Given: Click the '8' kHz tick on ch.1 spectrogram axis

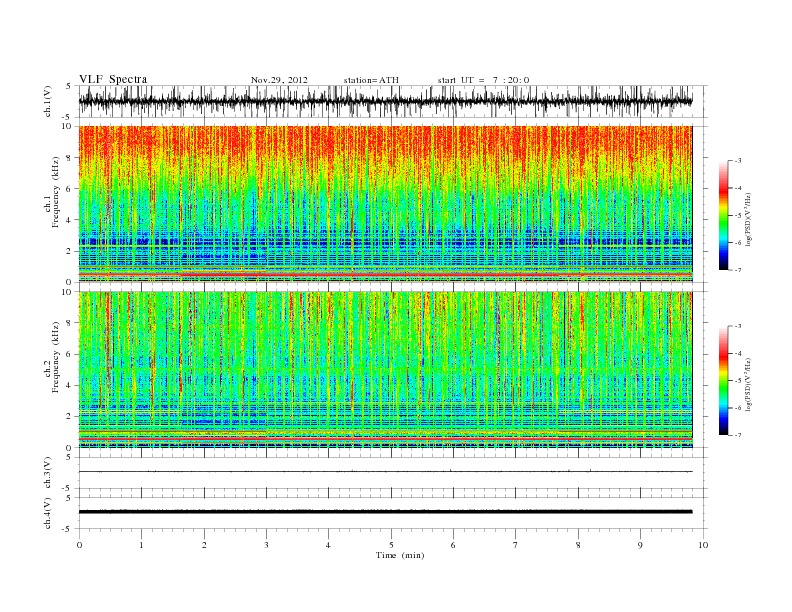Looking at the screenshot, I should click(x=69, y=158).
